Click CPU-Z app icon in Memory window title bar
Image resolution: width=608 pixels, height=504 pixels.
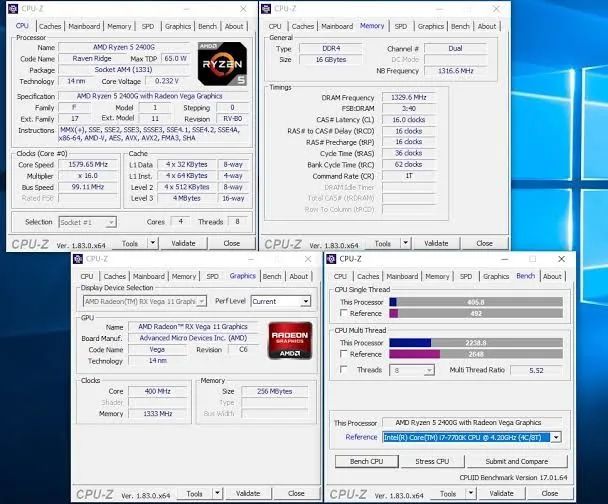[266, 9]
